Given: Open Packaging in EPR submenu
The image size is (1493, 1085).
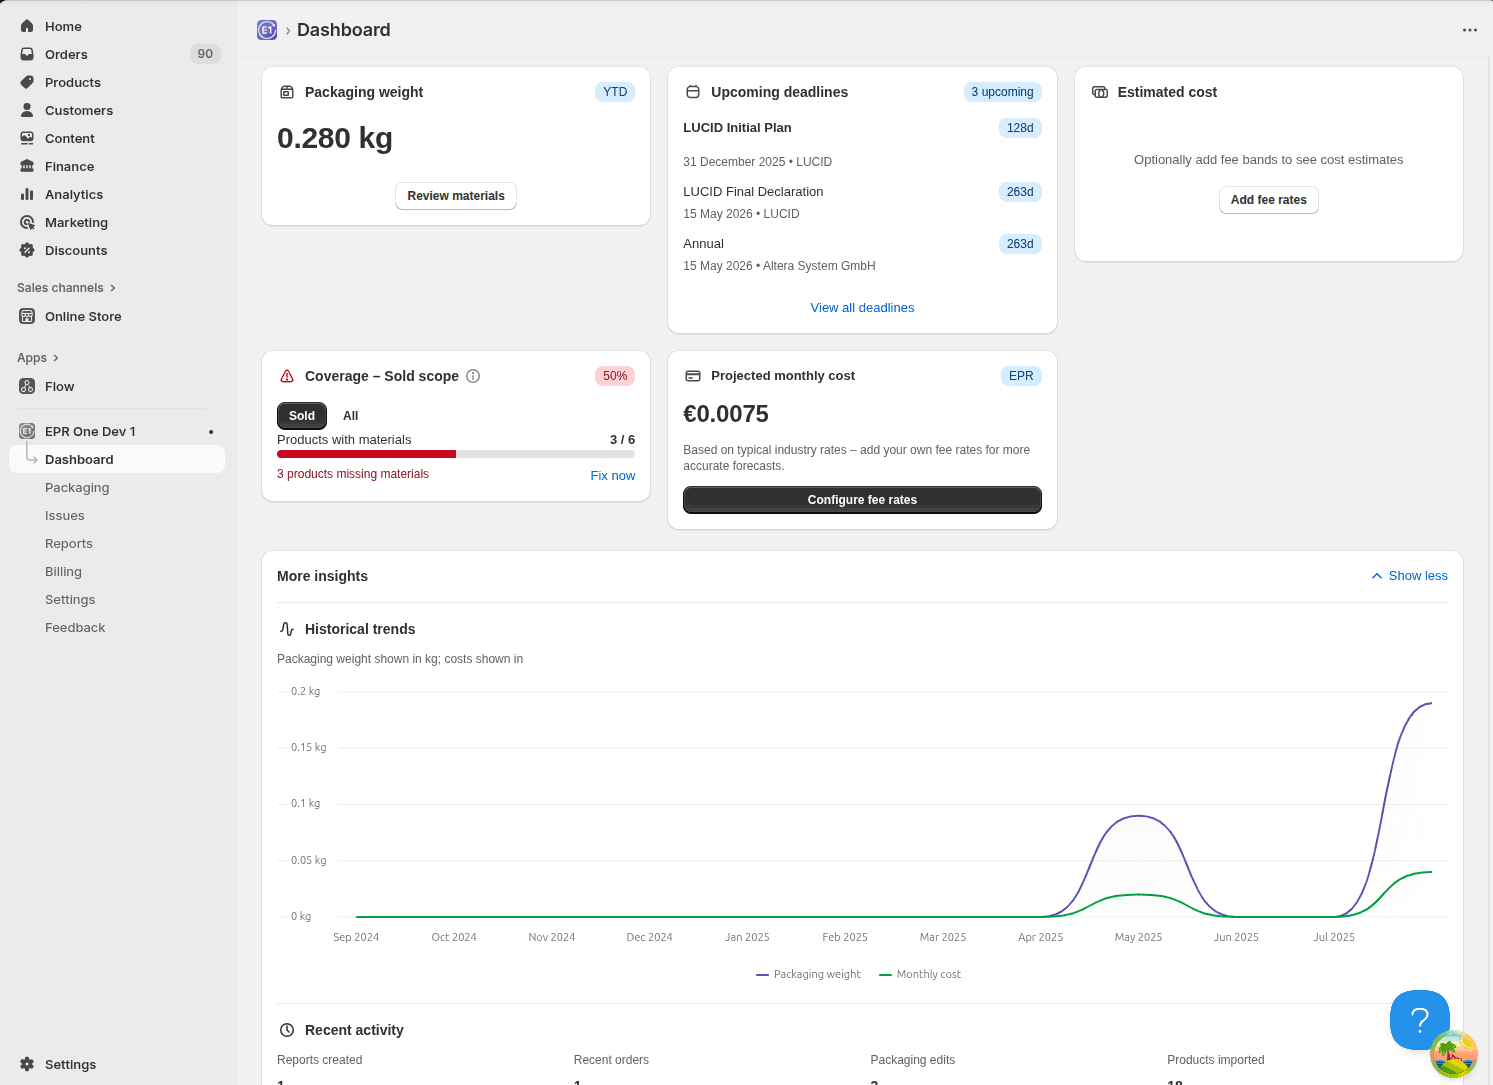Looking at the screenshot, I should pyautogui.click(x=77, y=488).
